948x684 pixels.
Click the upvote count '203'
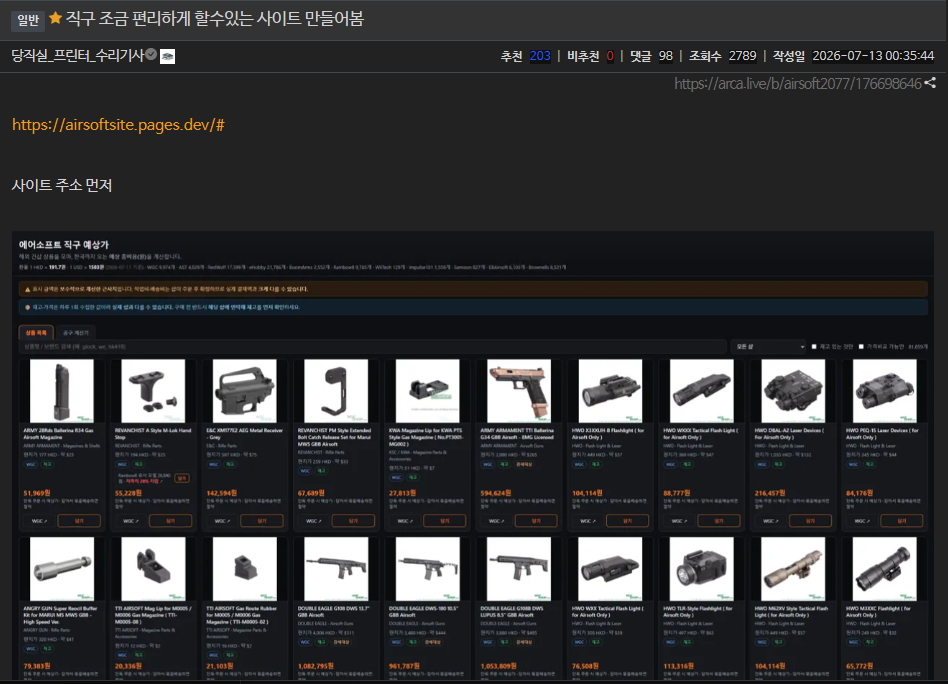pos(540,56)
